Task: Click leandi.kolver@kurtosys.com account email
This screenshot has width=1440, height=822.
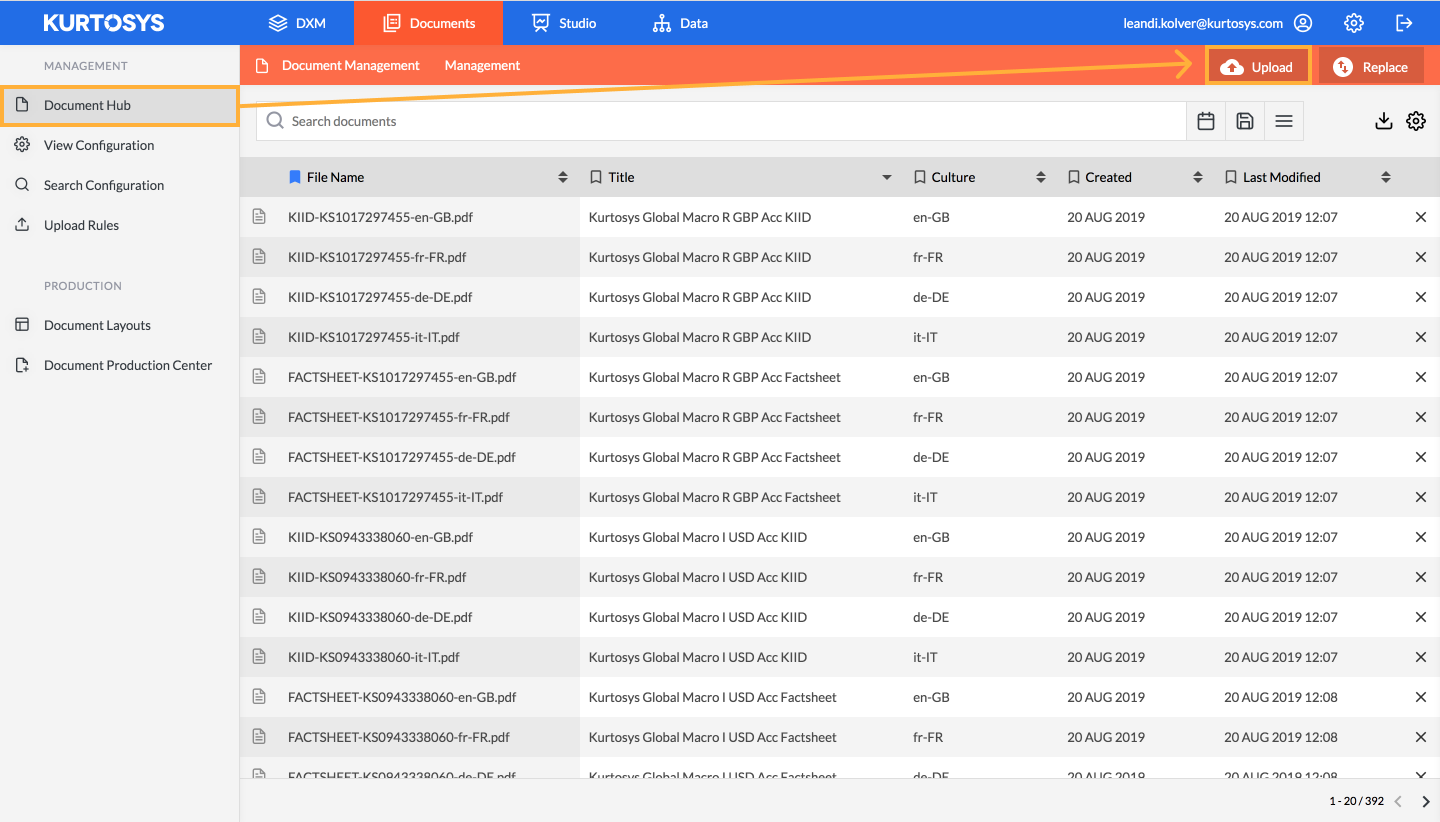Action: (x=1203, y=23)
